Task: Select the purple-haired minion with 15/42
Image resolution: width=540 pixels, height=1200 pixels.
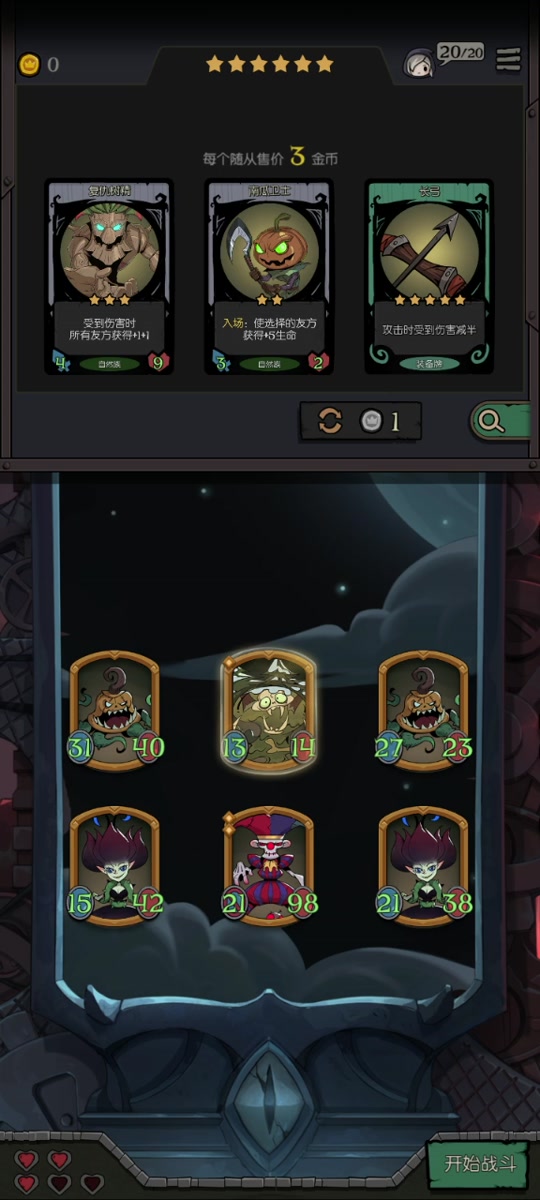Action: [115, 866]
